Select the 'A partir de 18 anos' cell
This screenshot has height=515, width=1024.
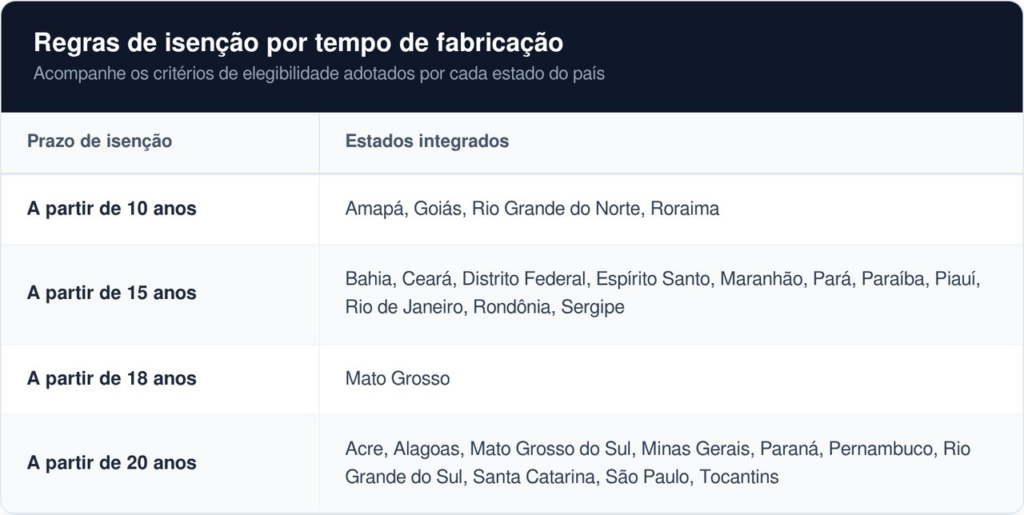tap(160, 379)
